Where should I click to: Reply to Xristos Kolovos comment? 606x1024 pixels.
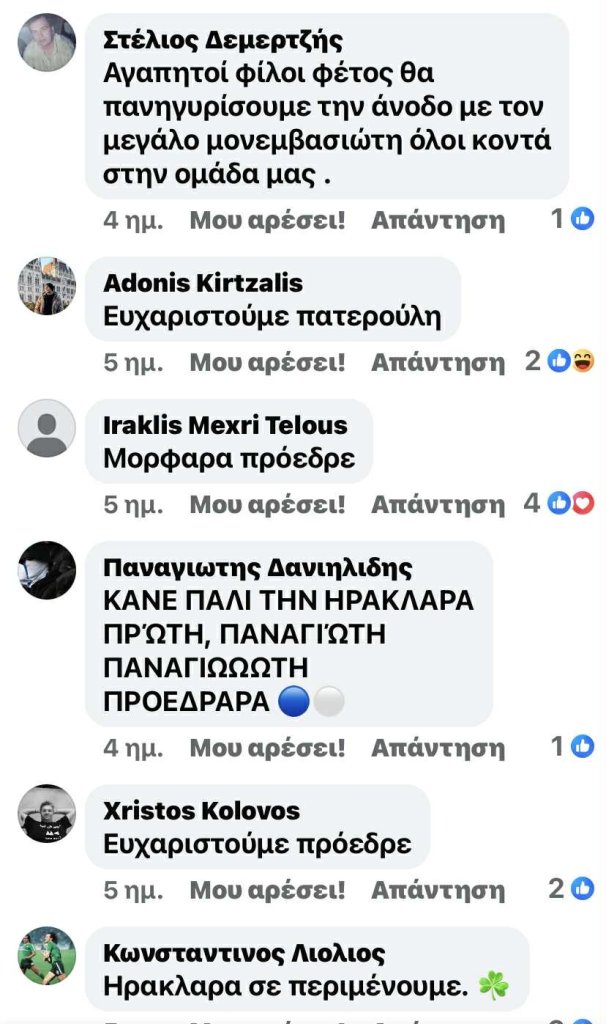(438, 890)
